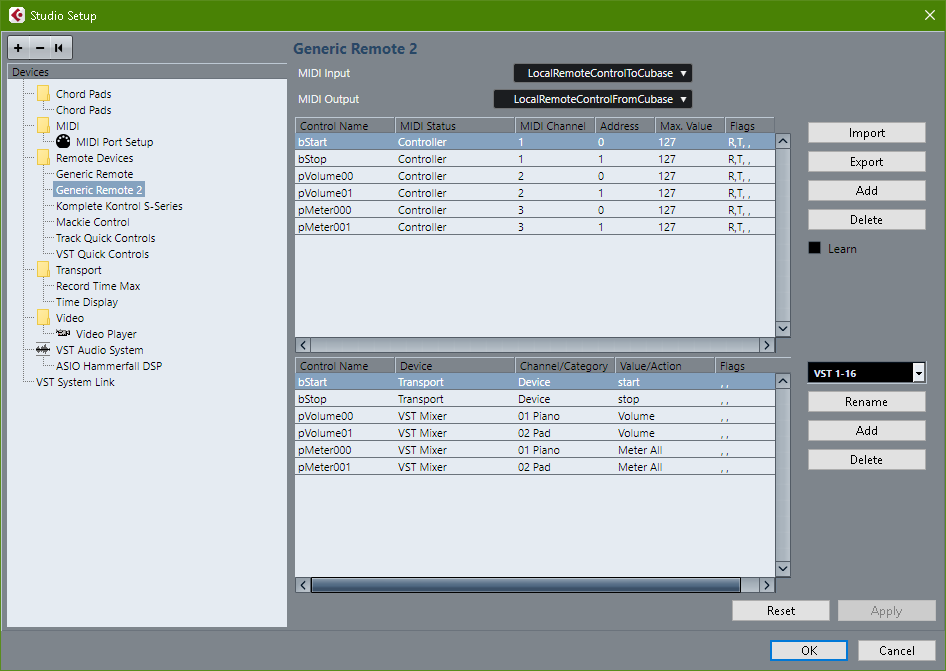This screenshot has height=671, width=946.
Task: Select VST Quick Controls entry
Action: [x=103, y=254]
